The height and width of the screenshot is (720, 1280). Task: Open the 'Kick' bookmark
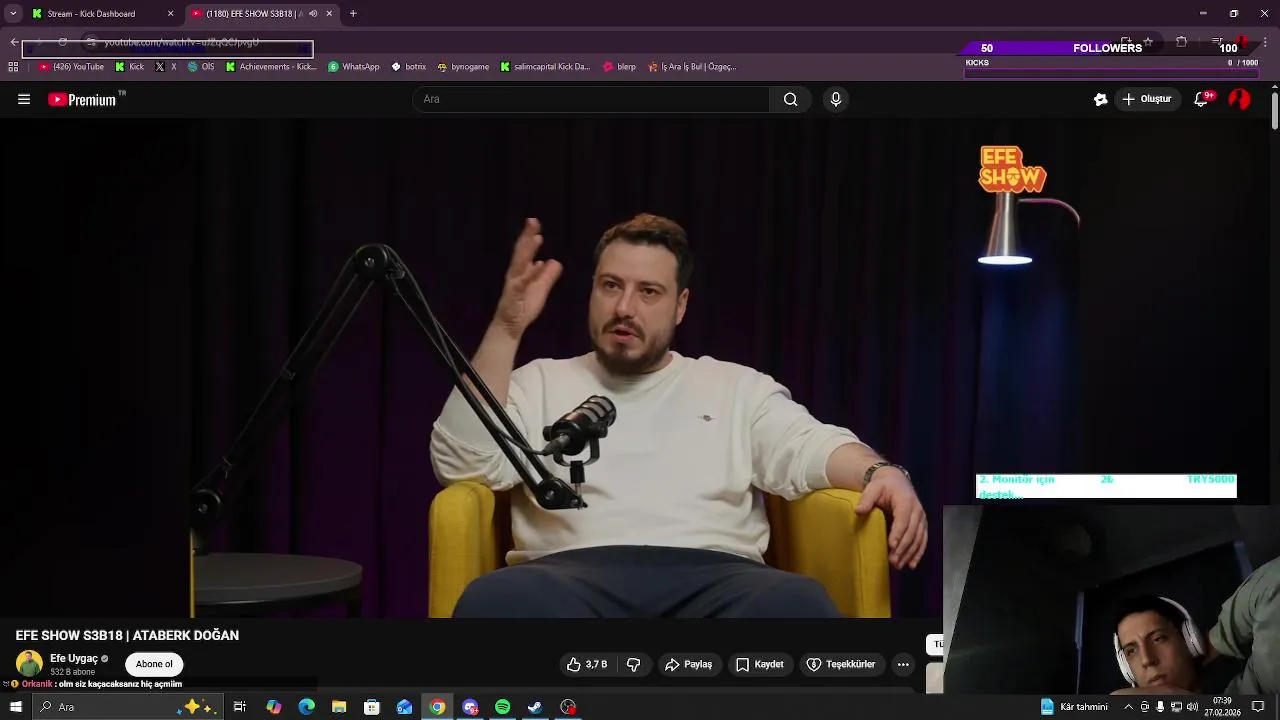click(x=129, y=67)
